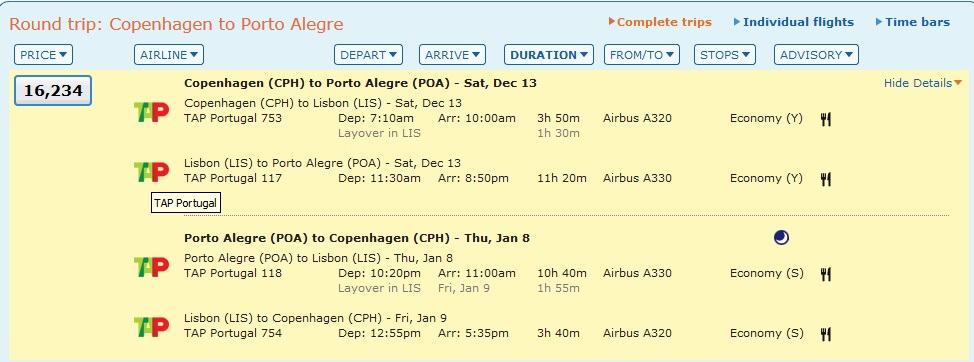Open the DEPART time dropdown

tap(368, 55)
